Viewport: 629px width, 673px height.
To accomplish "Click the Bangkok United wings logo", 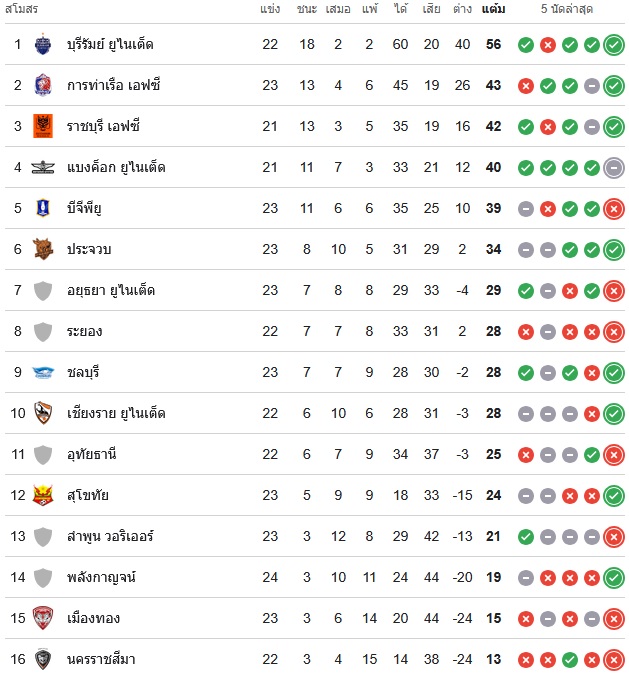I will point(42,167).
